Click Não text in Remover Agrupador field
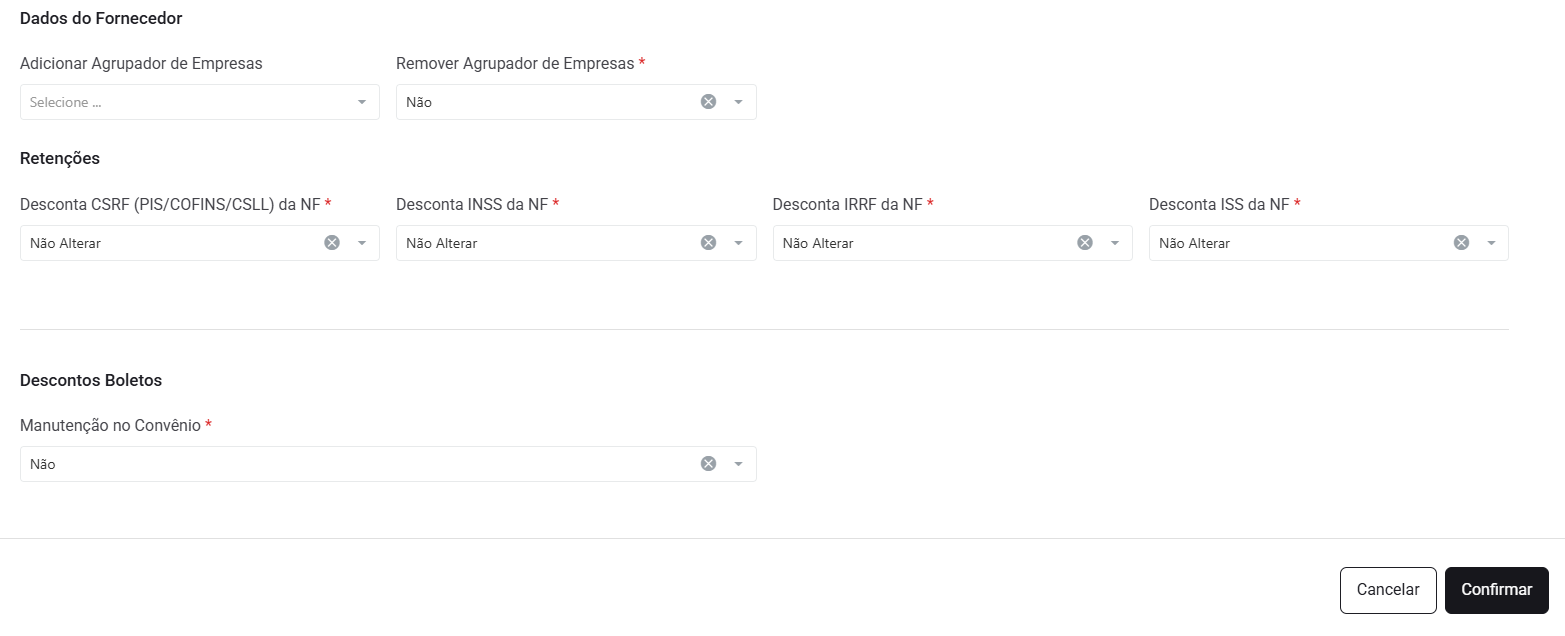Viewport: 1565px width, 636px height. [419, 102]
